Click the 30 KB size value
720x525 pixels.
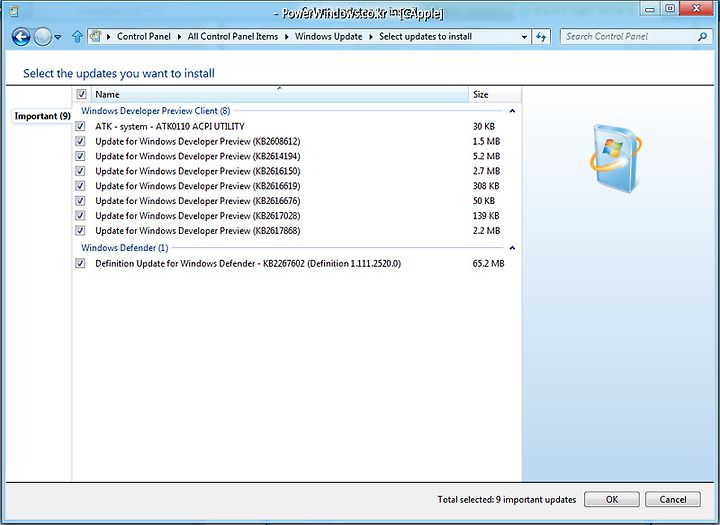[484, 126]
